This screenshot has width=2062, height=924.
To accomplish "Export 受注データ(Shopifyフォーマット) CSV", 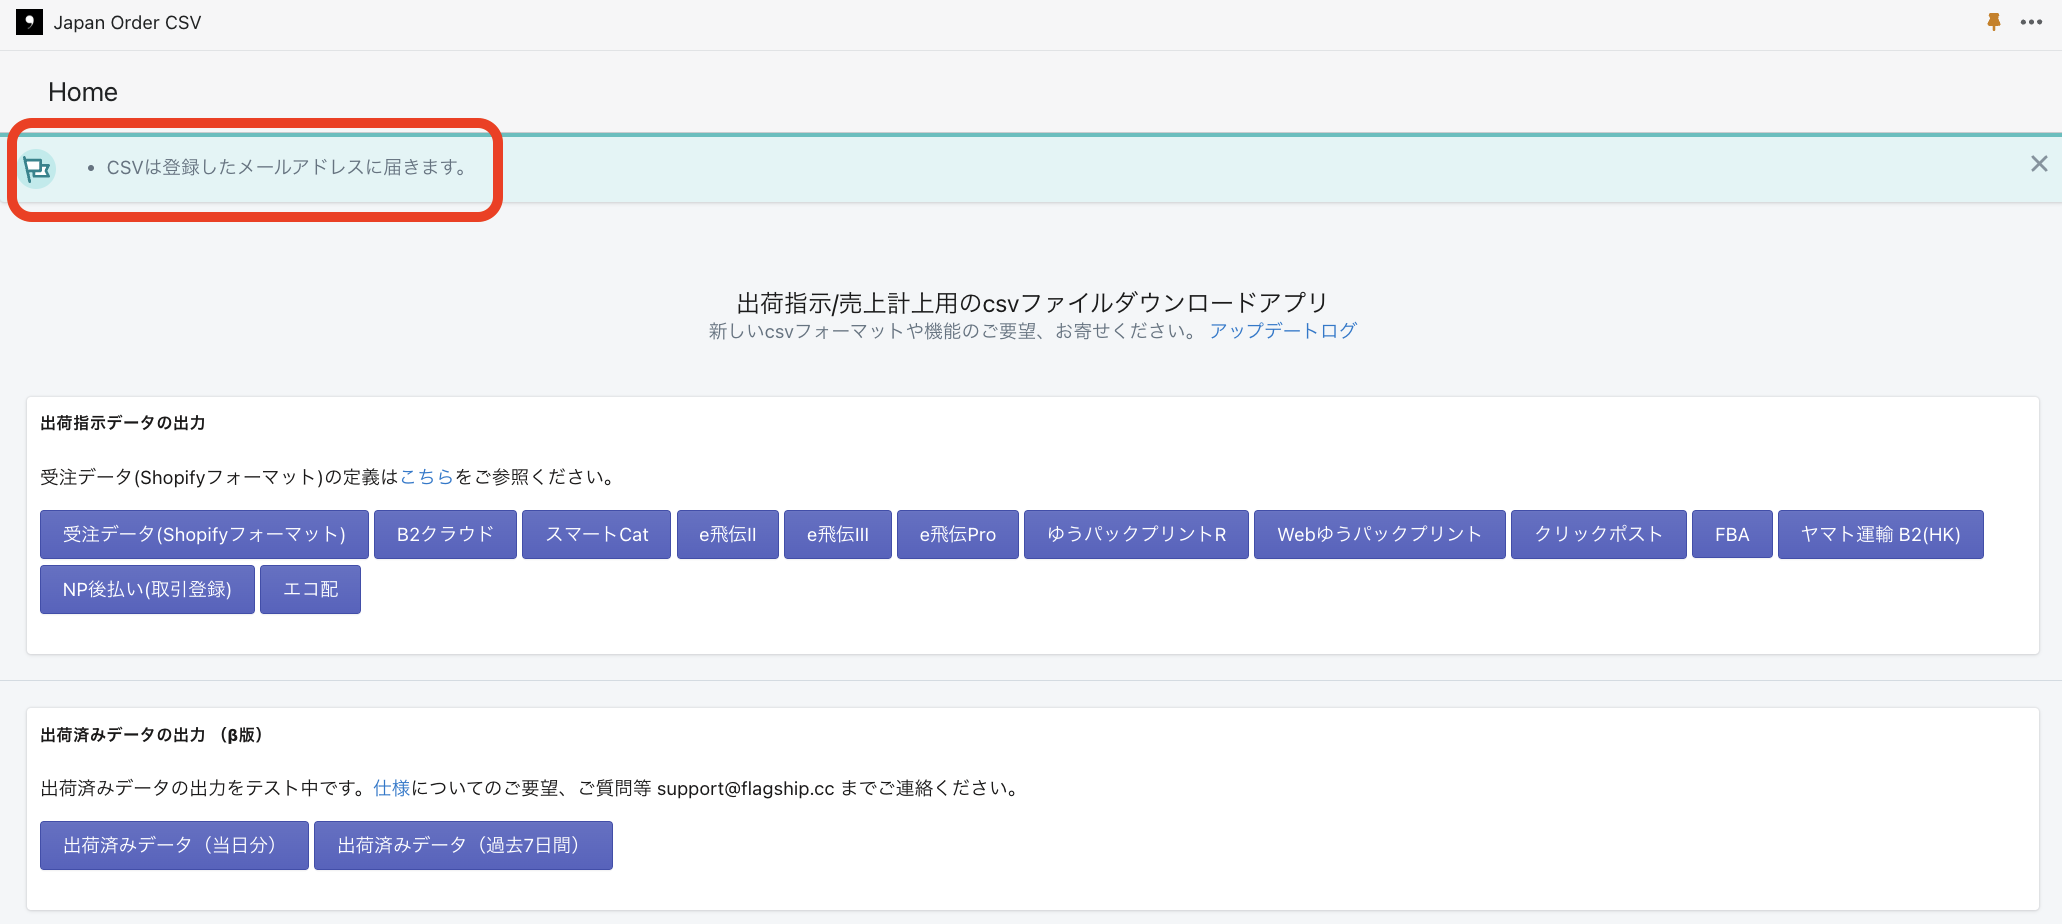I will (204, 534).
